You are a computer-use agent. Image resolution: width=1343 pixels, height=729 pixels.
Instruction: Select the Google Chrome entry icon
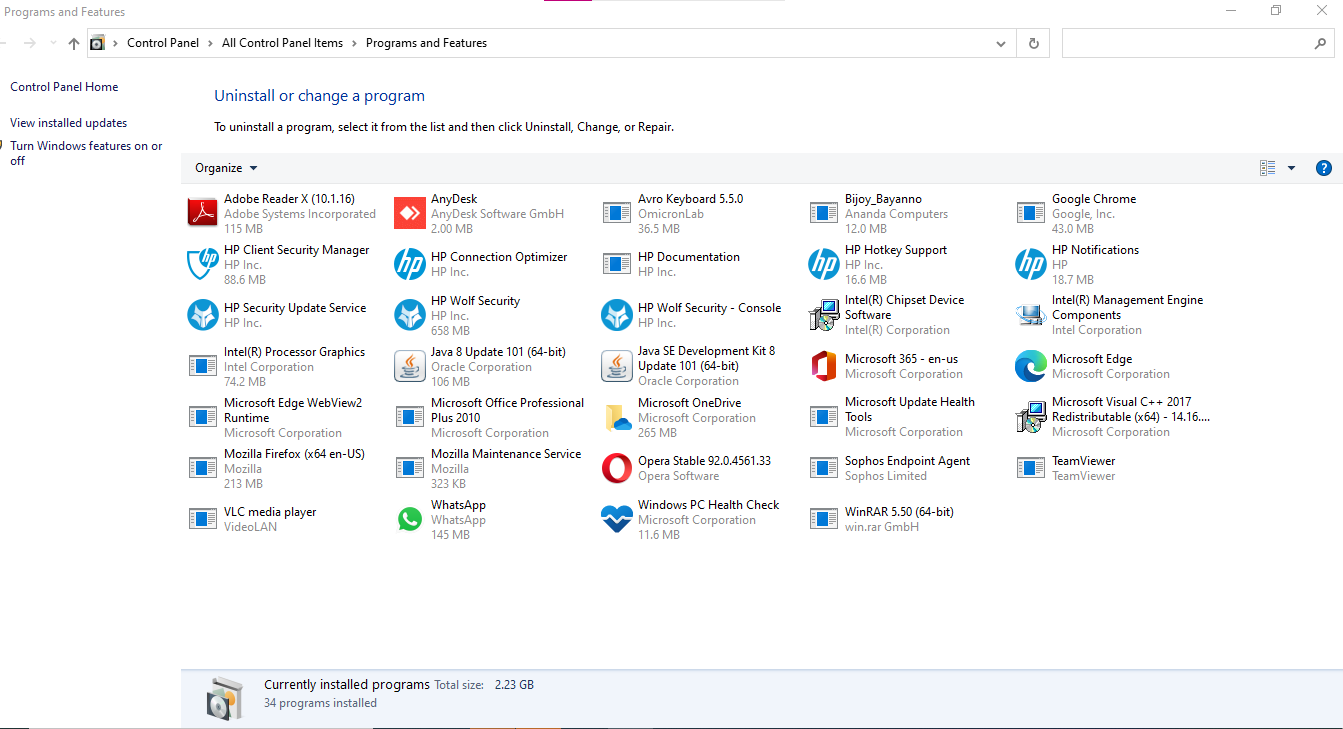coord(1031,213)
